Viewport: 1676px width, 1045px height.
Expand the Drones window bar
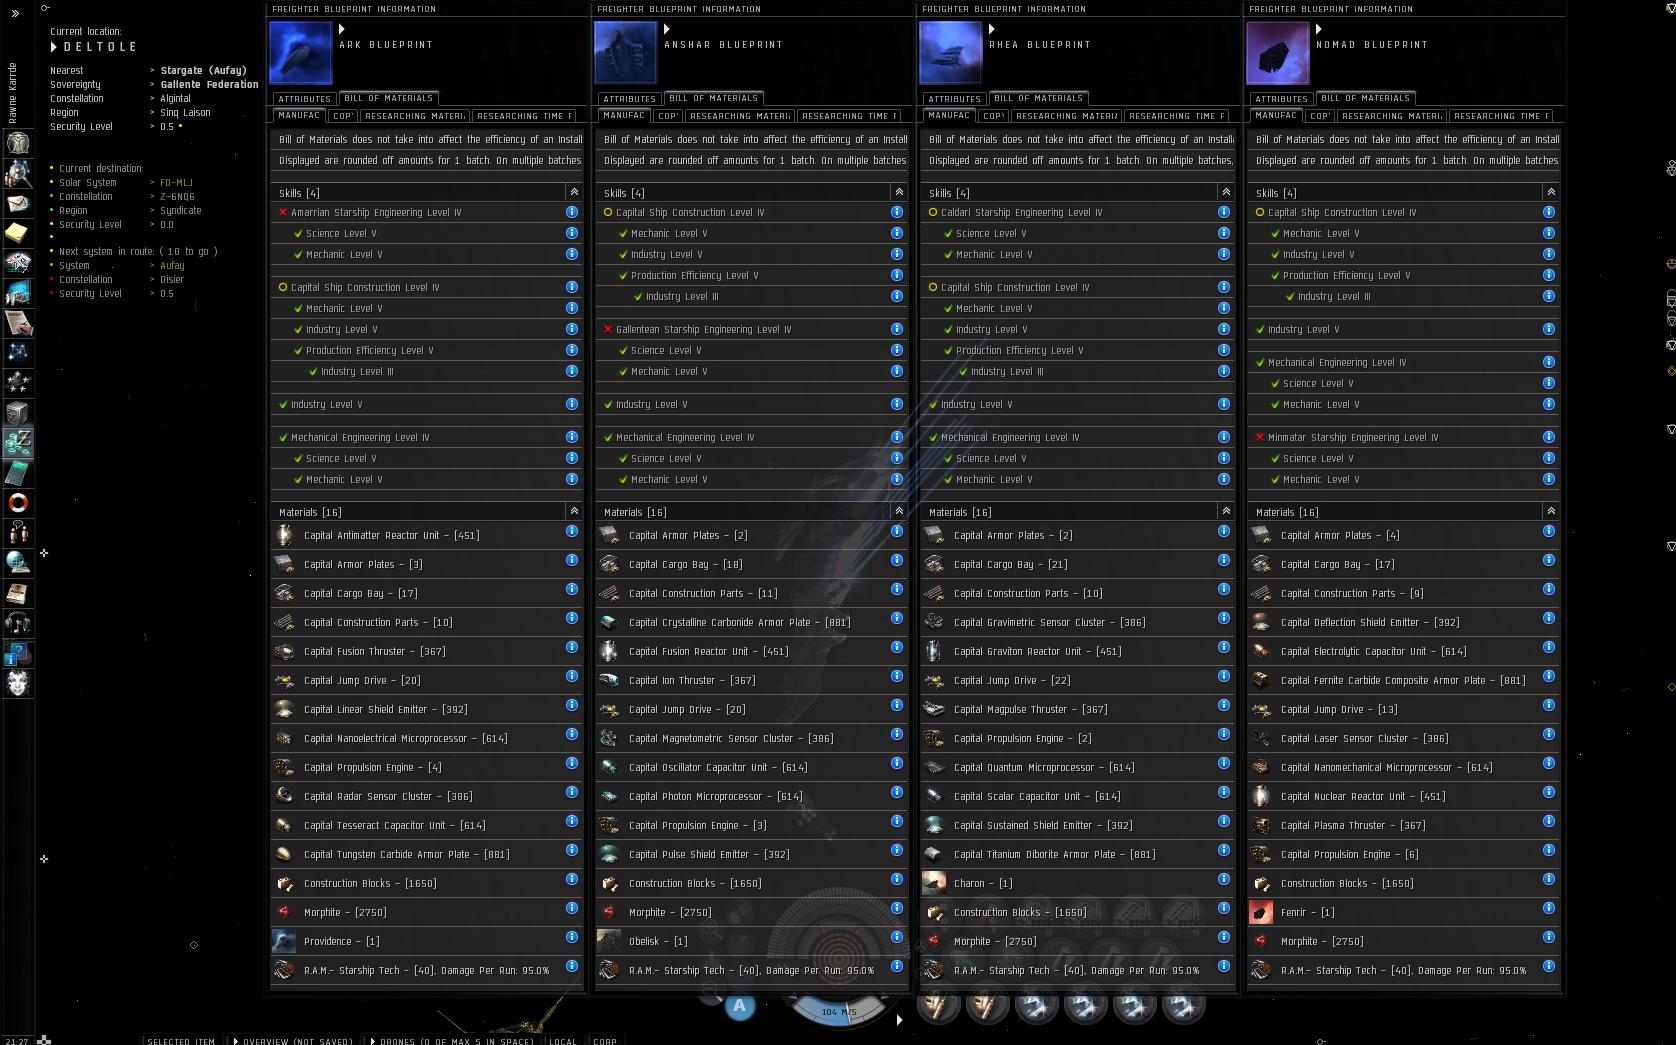click(452, 1040)
